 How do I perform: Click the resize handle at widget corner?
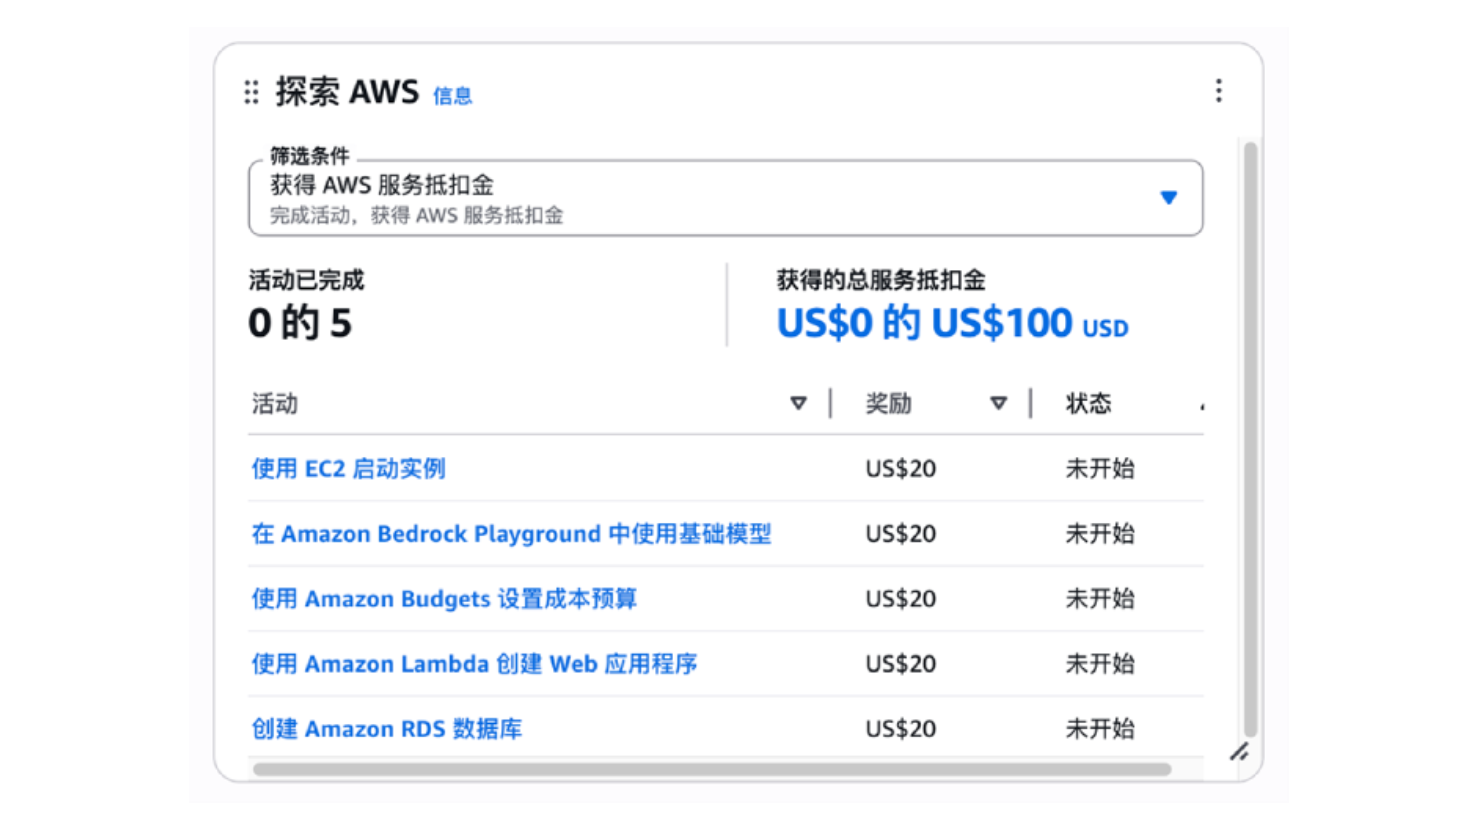point(1239,751)
